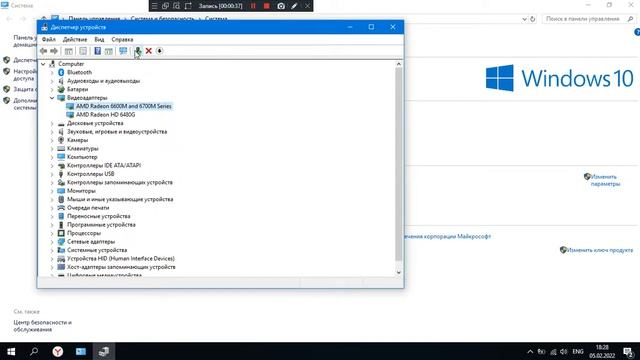
Task: Select Очереди печати row
Action: pos(88,208)
